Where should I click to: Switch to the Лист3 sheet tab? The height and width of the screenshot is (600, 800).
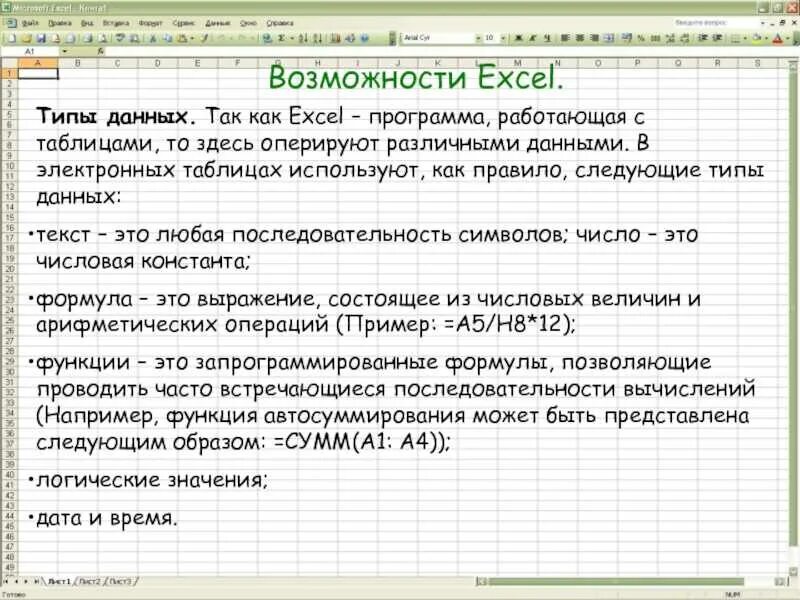(x=119, y=581)
